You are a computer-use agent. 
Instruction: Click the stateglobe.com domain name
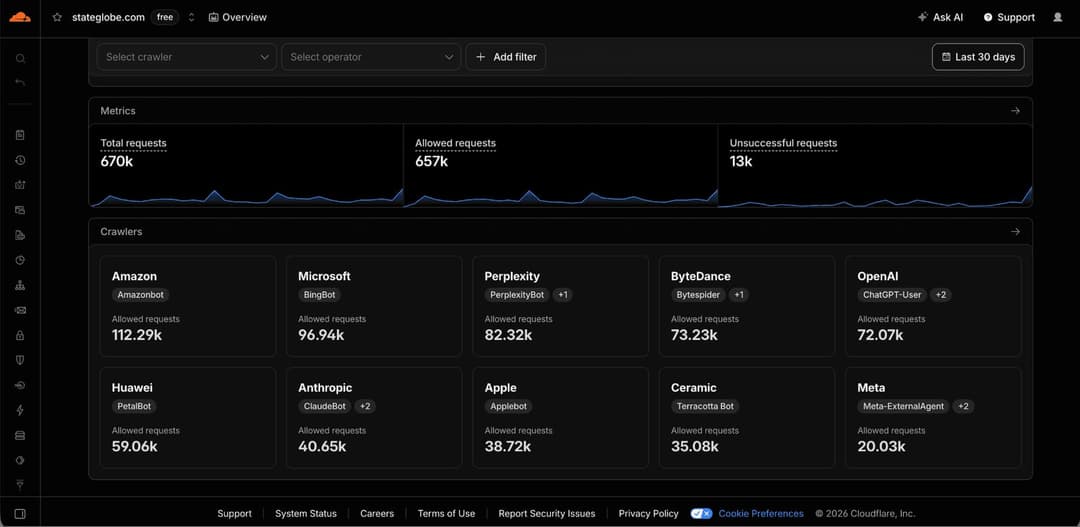pos(108,17)
